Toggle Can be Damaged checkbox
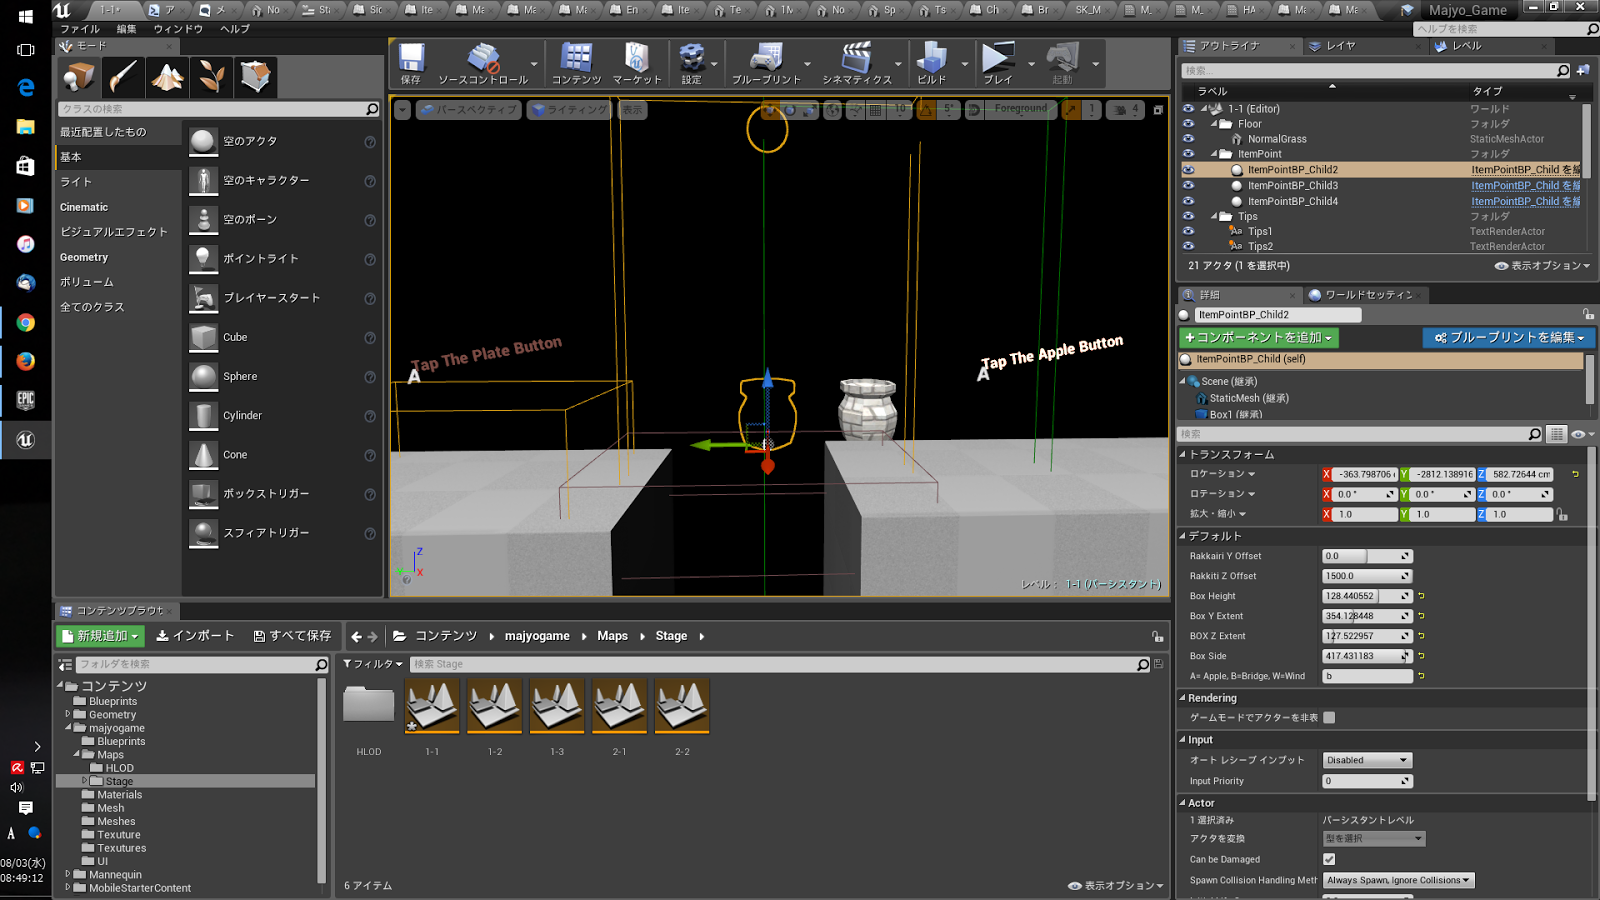The width and height of the screenshot is (1600, 900). coord(1329,859)
